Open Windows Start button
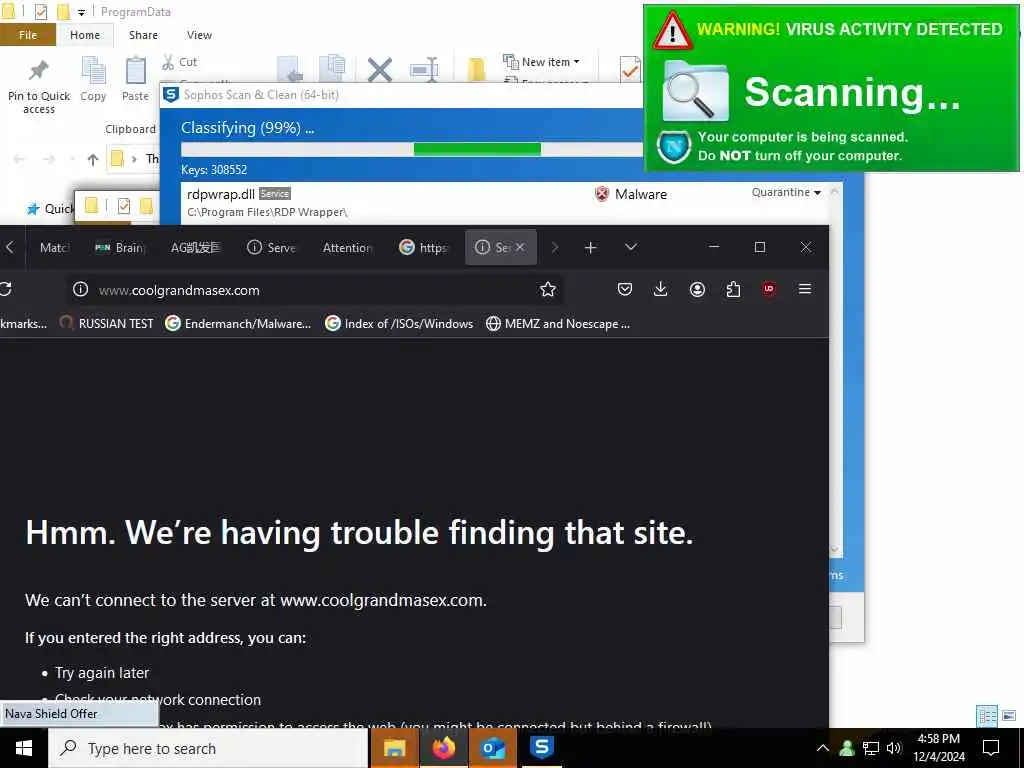This screenshot has height=768, width=1024. pyautogui.click(x=24, y=748)
